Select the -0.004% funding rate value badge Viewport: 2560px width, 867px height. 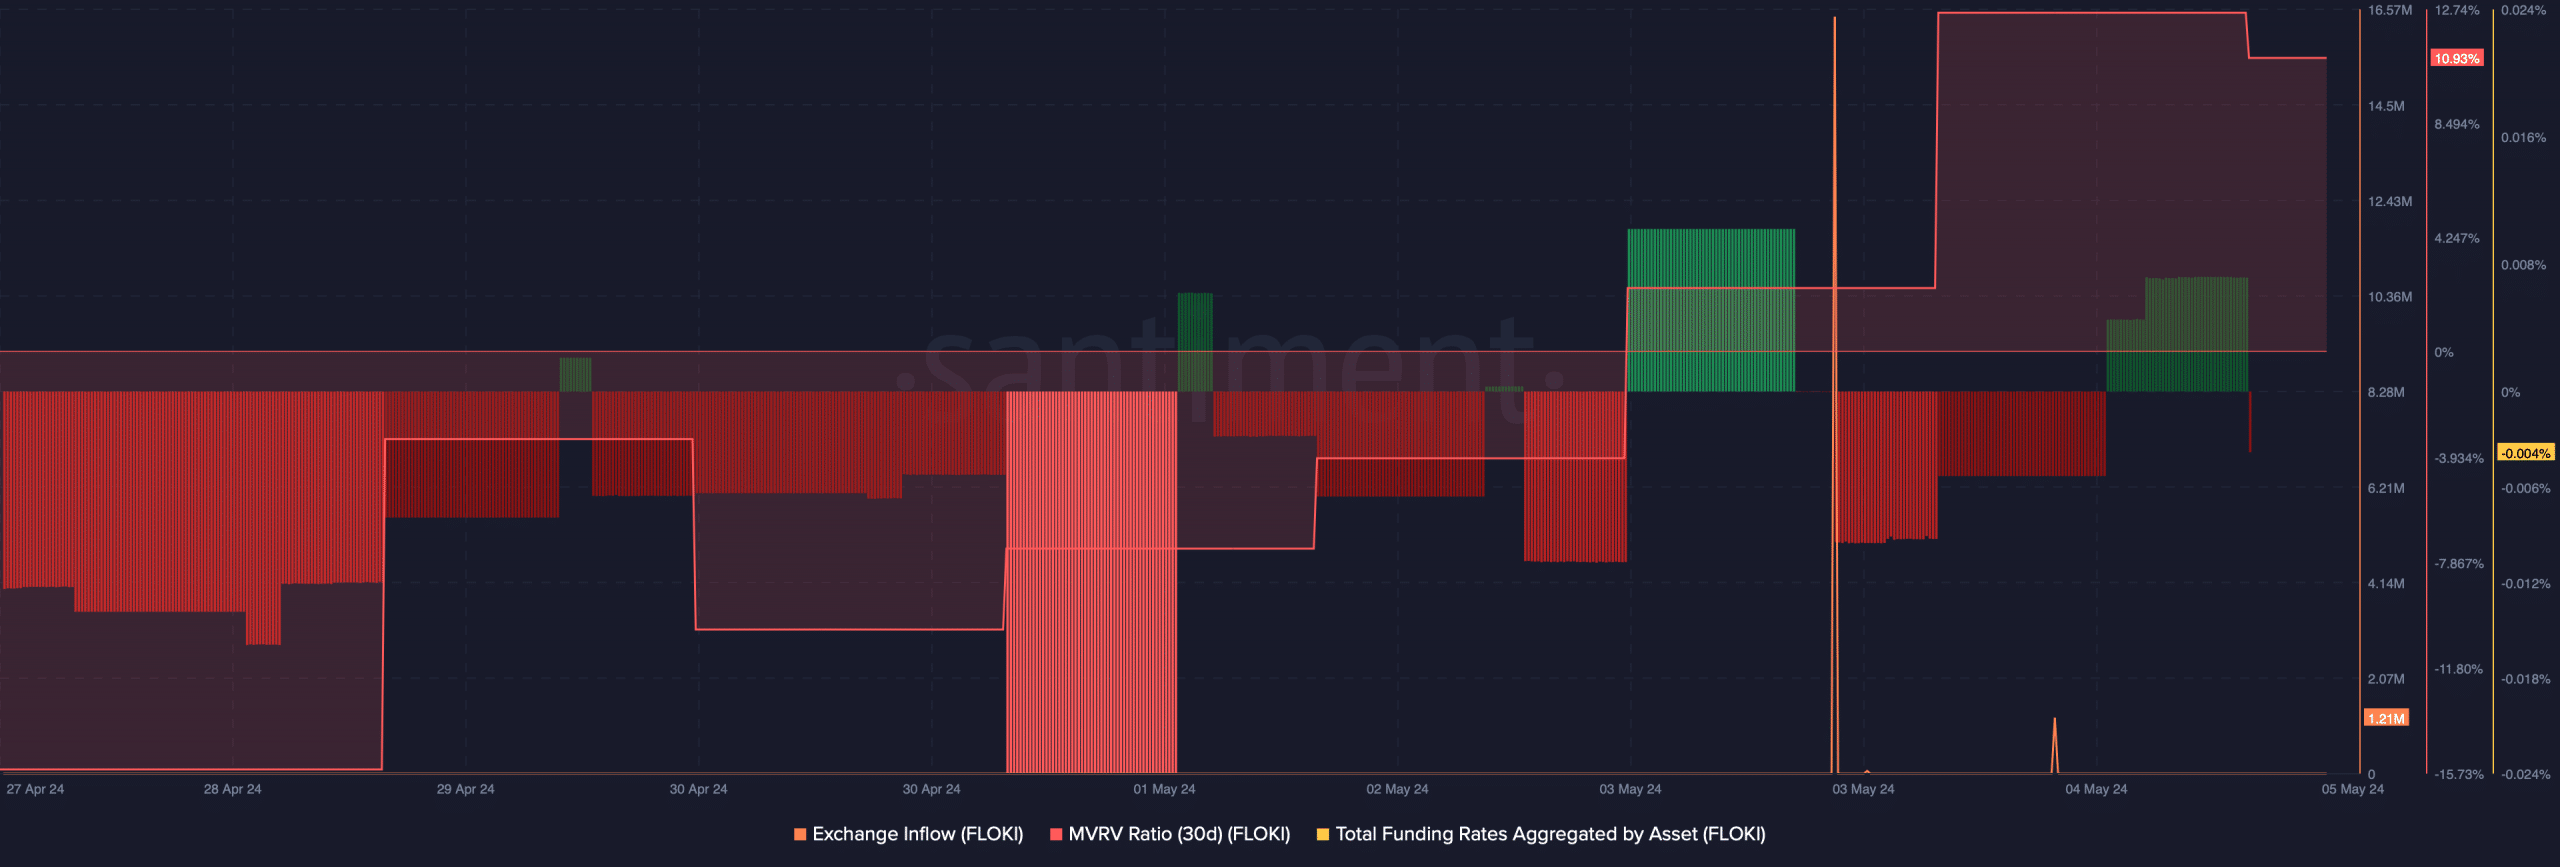[x=2525, y=453]
